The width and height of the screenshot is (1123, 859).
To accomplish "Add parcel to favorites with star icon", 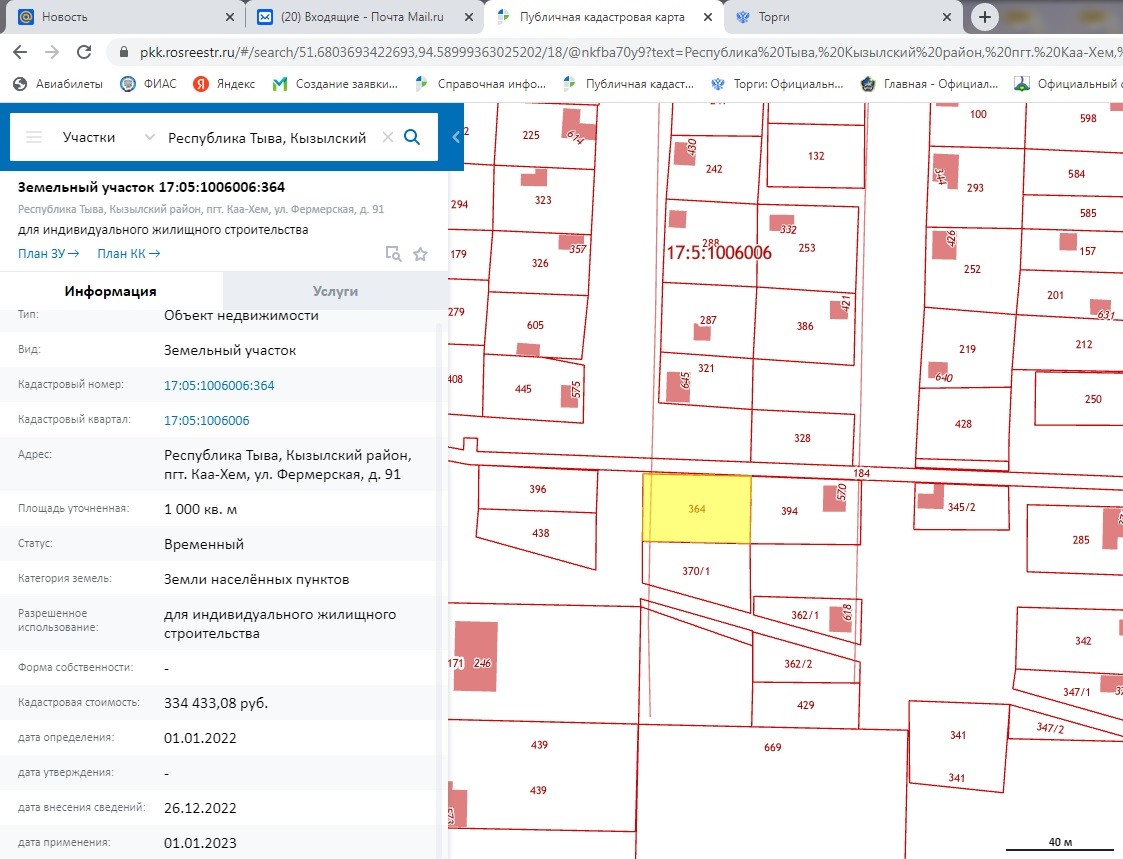I will tap(420, 254).
